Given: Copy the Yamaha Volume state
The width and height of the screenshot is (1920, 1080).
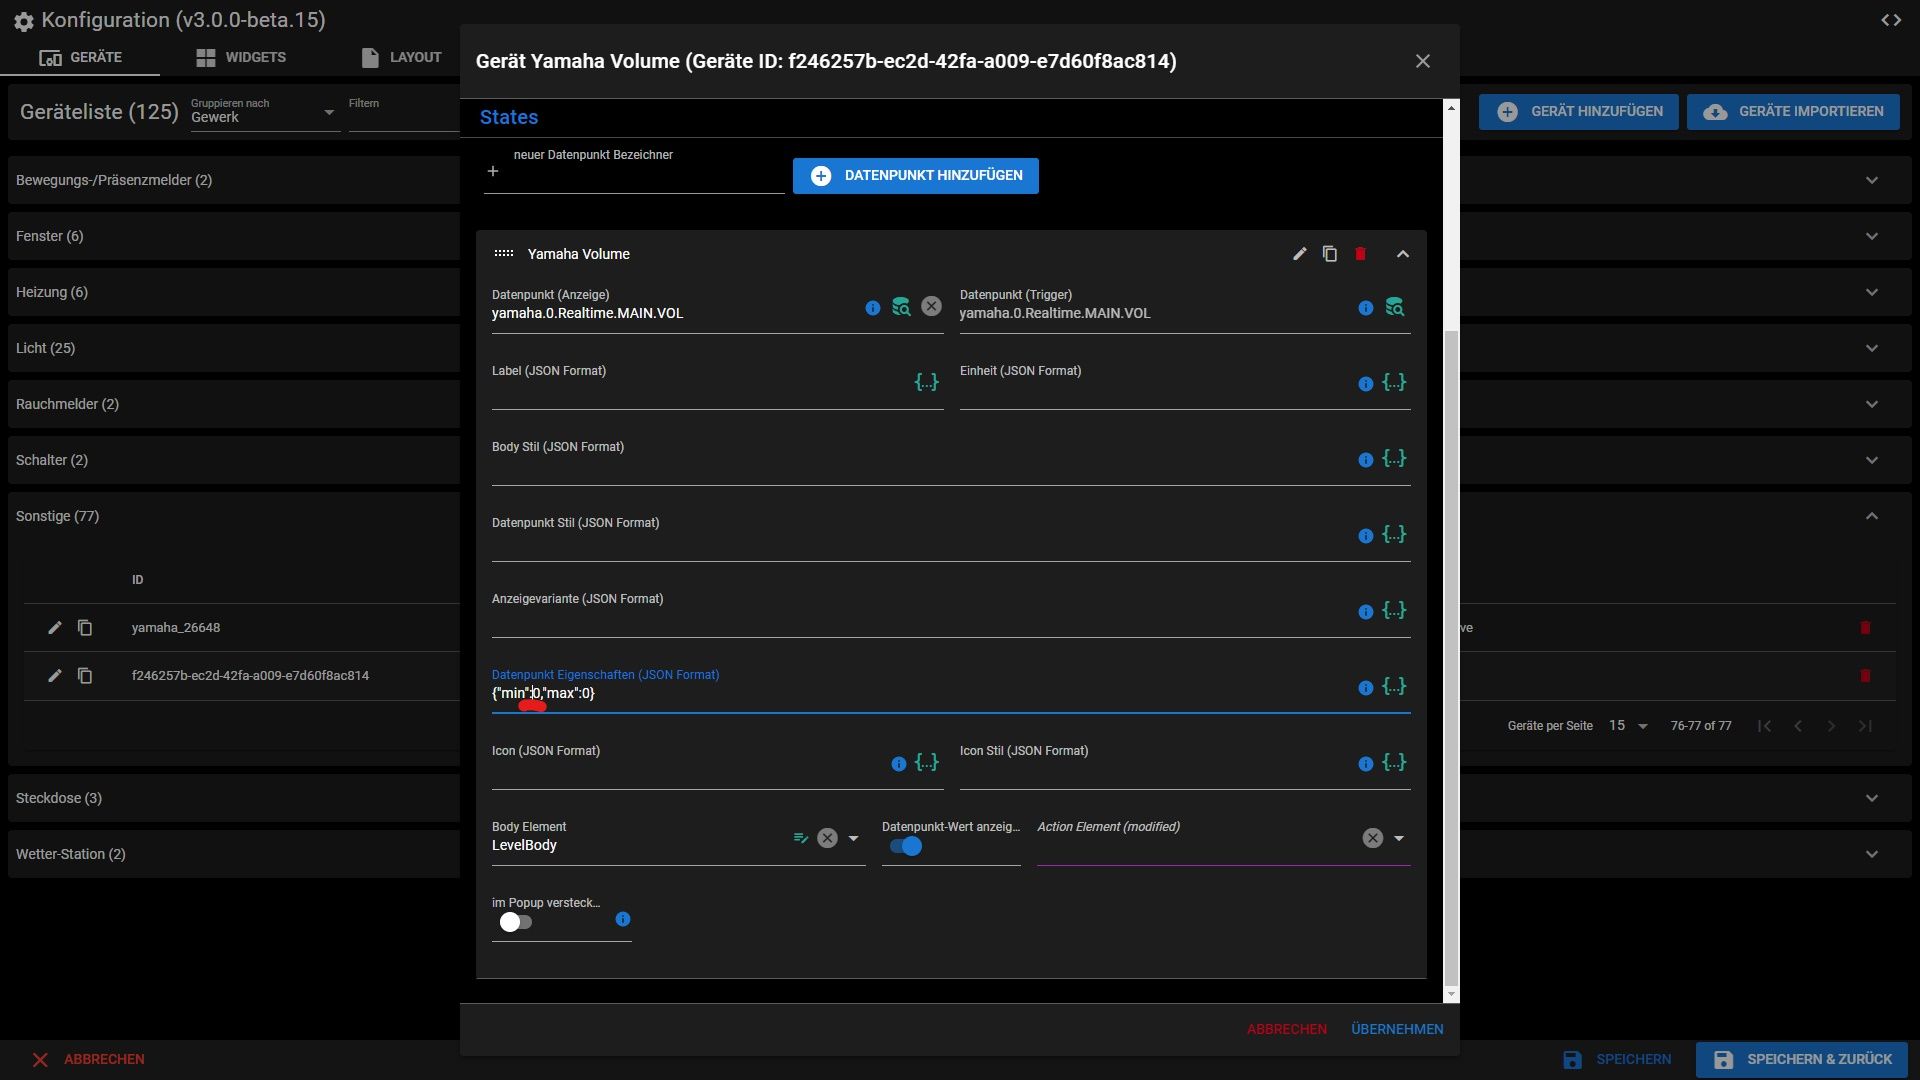Looking at the screenshot, I should click(1329, 254).
